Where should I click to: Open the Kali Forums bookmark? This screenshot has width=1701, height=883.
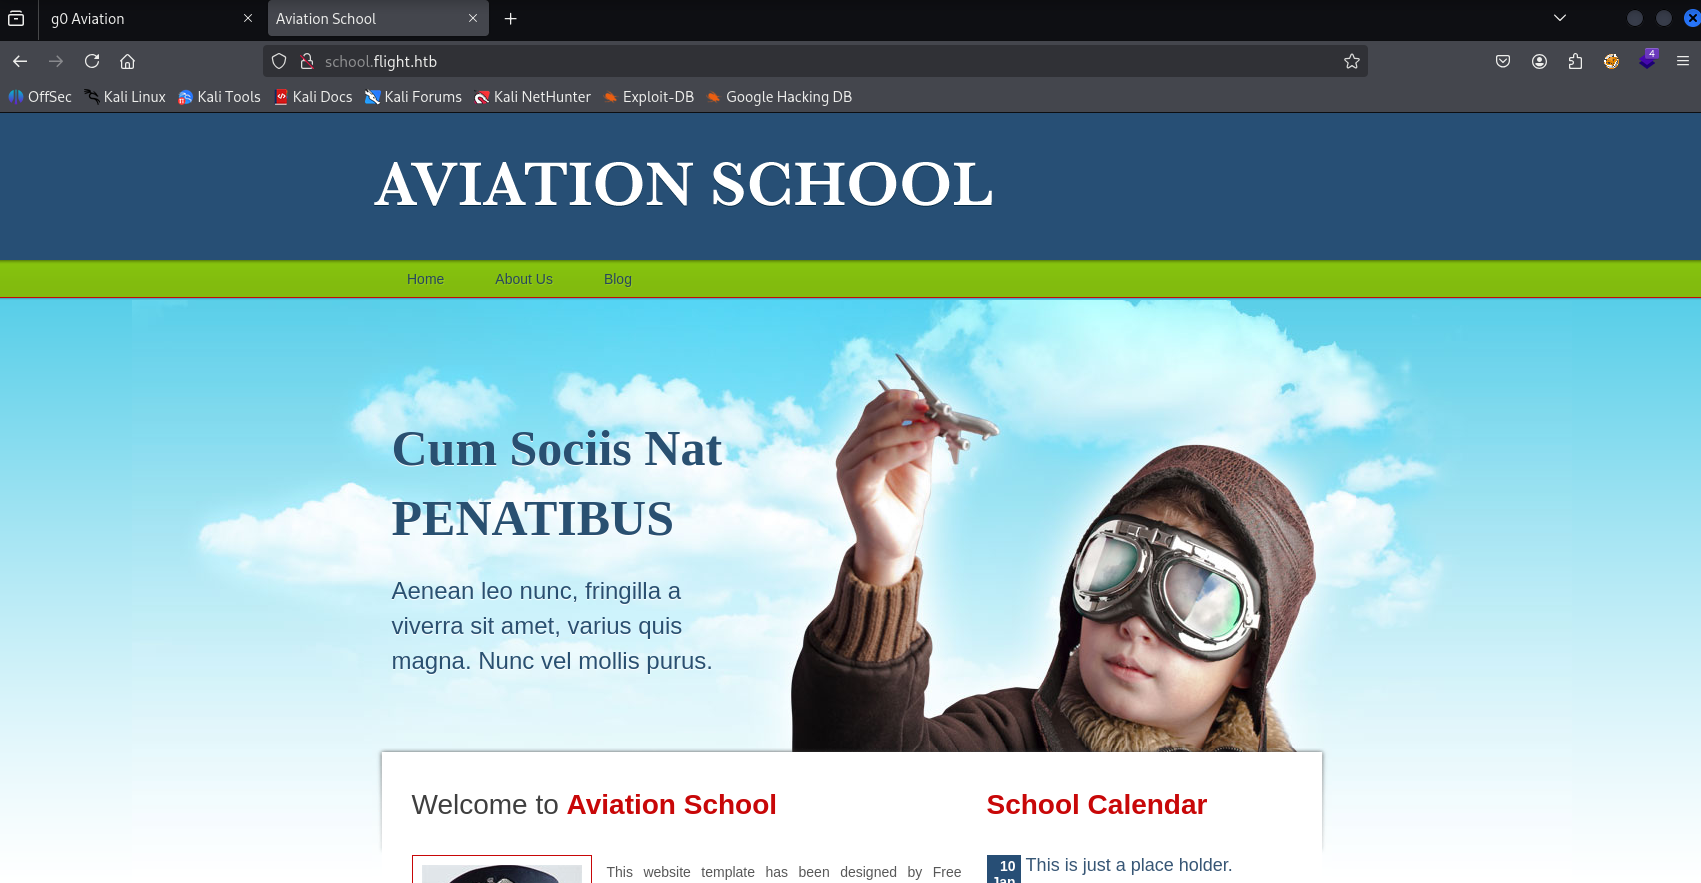[413, 97]
